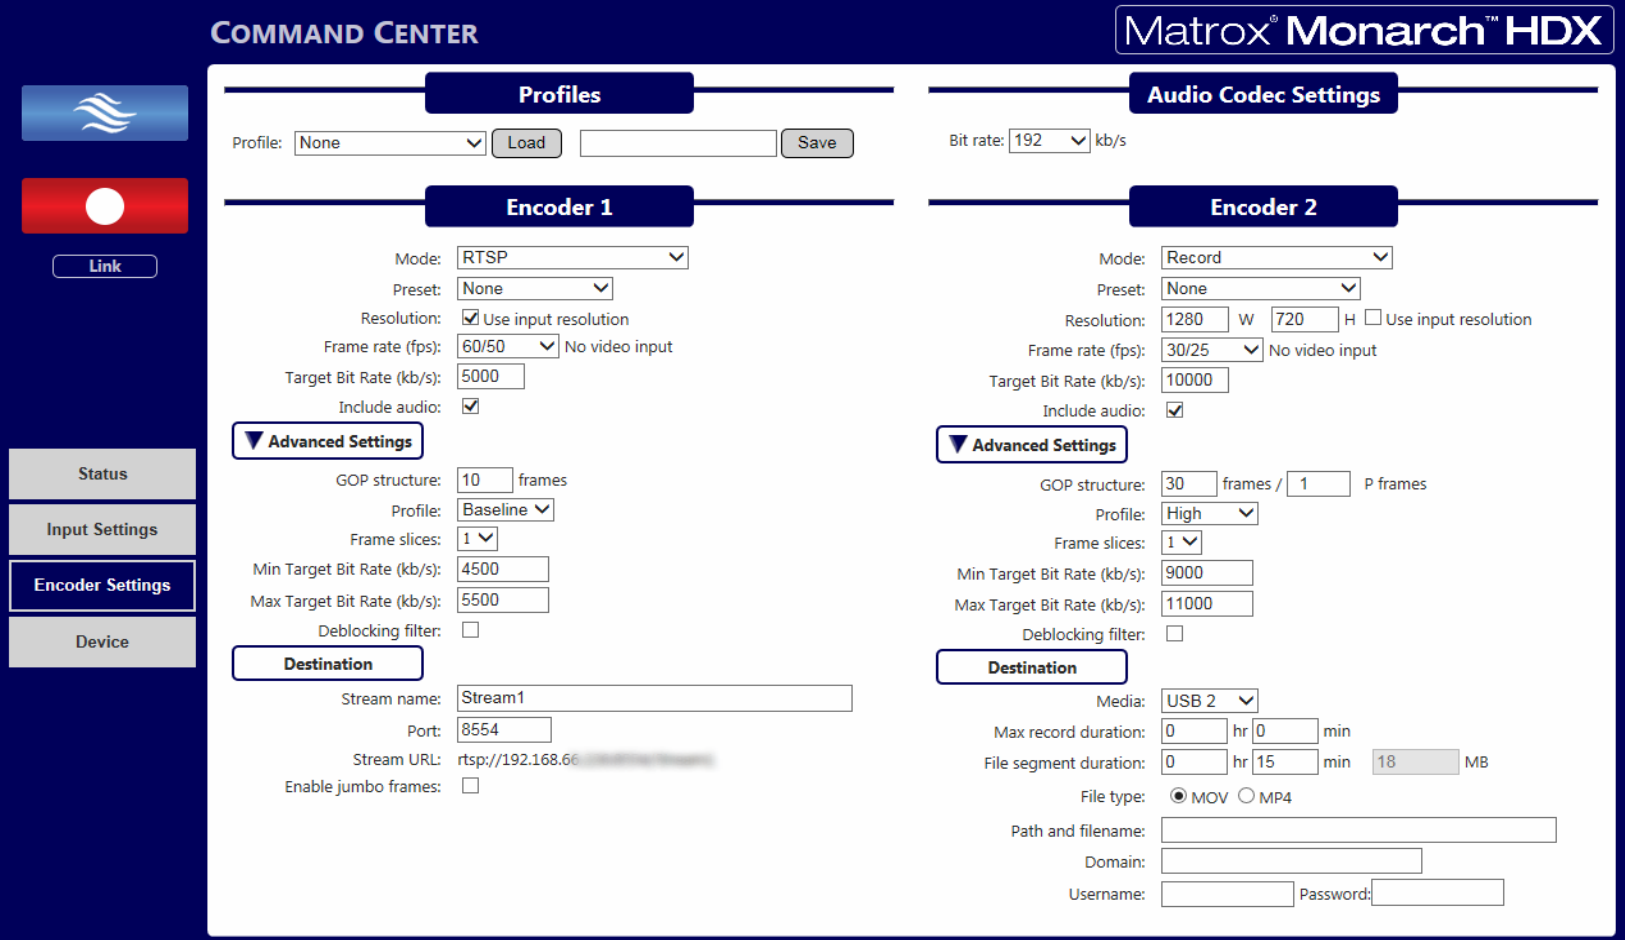Viewport: 1625px width, 940px height.
Task: Open the audio Bit rate dropdown
Action: coord(1049,141)
